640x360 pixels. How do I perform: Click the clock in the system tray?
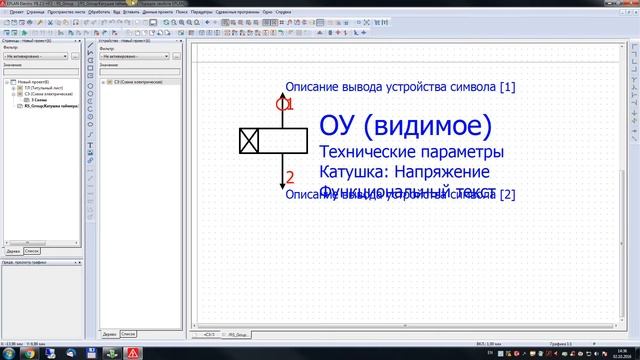(x=622, y=353)
